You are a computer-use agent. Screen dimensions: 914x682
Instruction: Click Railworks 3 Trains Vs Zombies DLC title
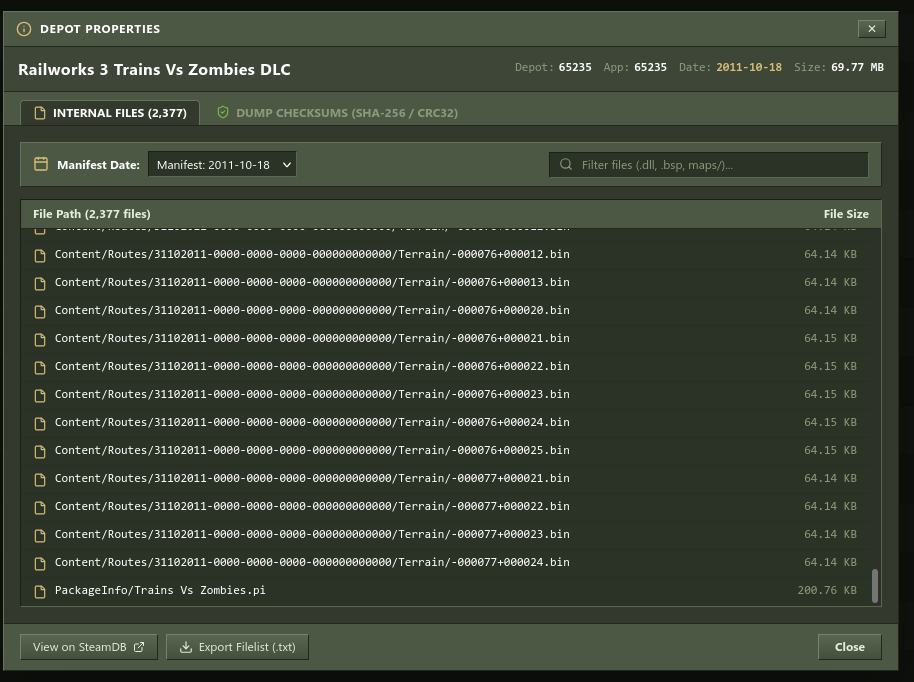[154, 69]
